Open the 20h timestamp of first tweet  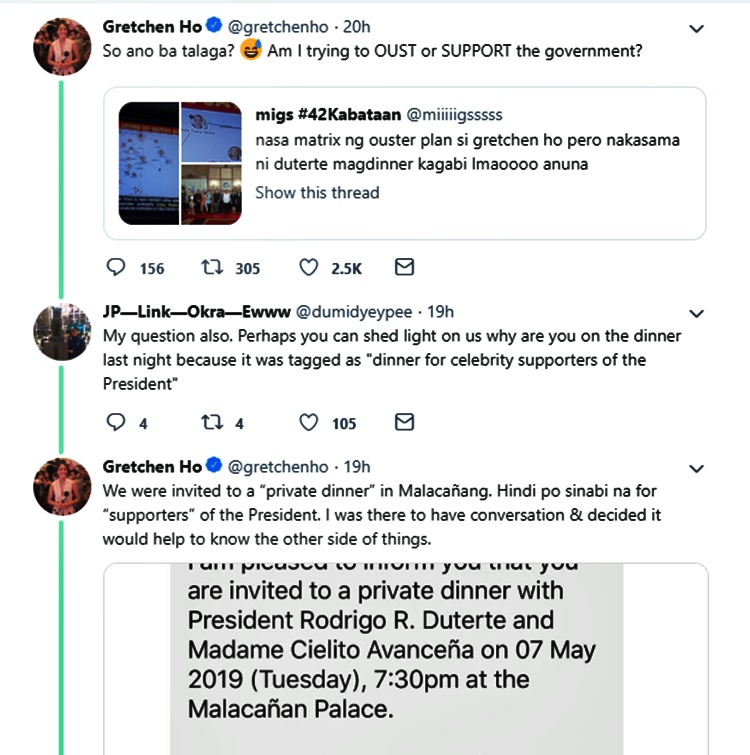click(357, 27)
